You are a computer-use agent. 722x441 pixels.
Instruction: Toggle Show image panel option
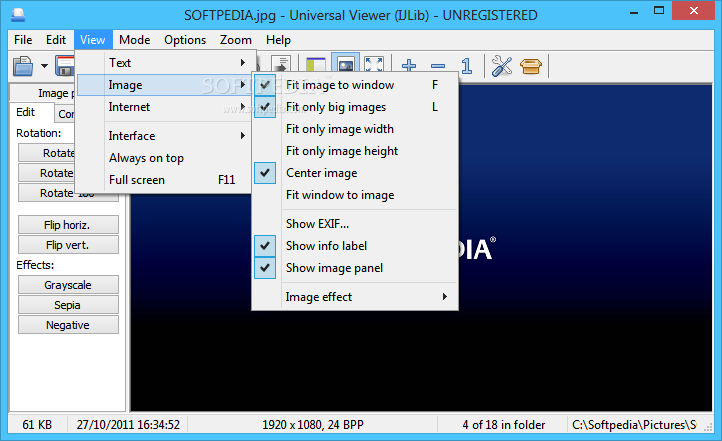(355, 268)
